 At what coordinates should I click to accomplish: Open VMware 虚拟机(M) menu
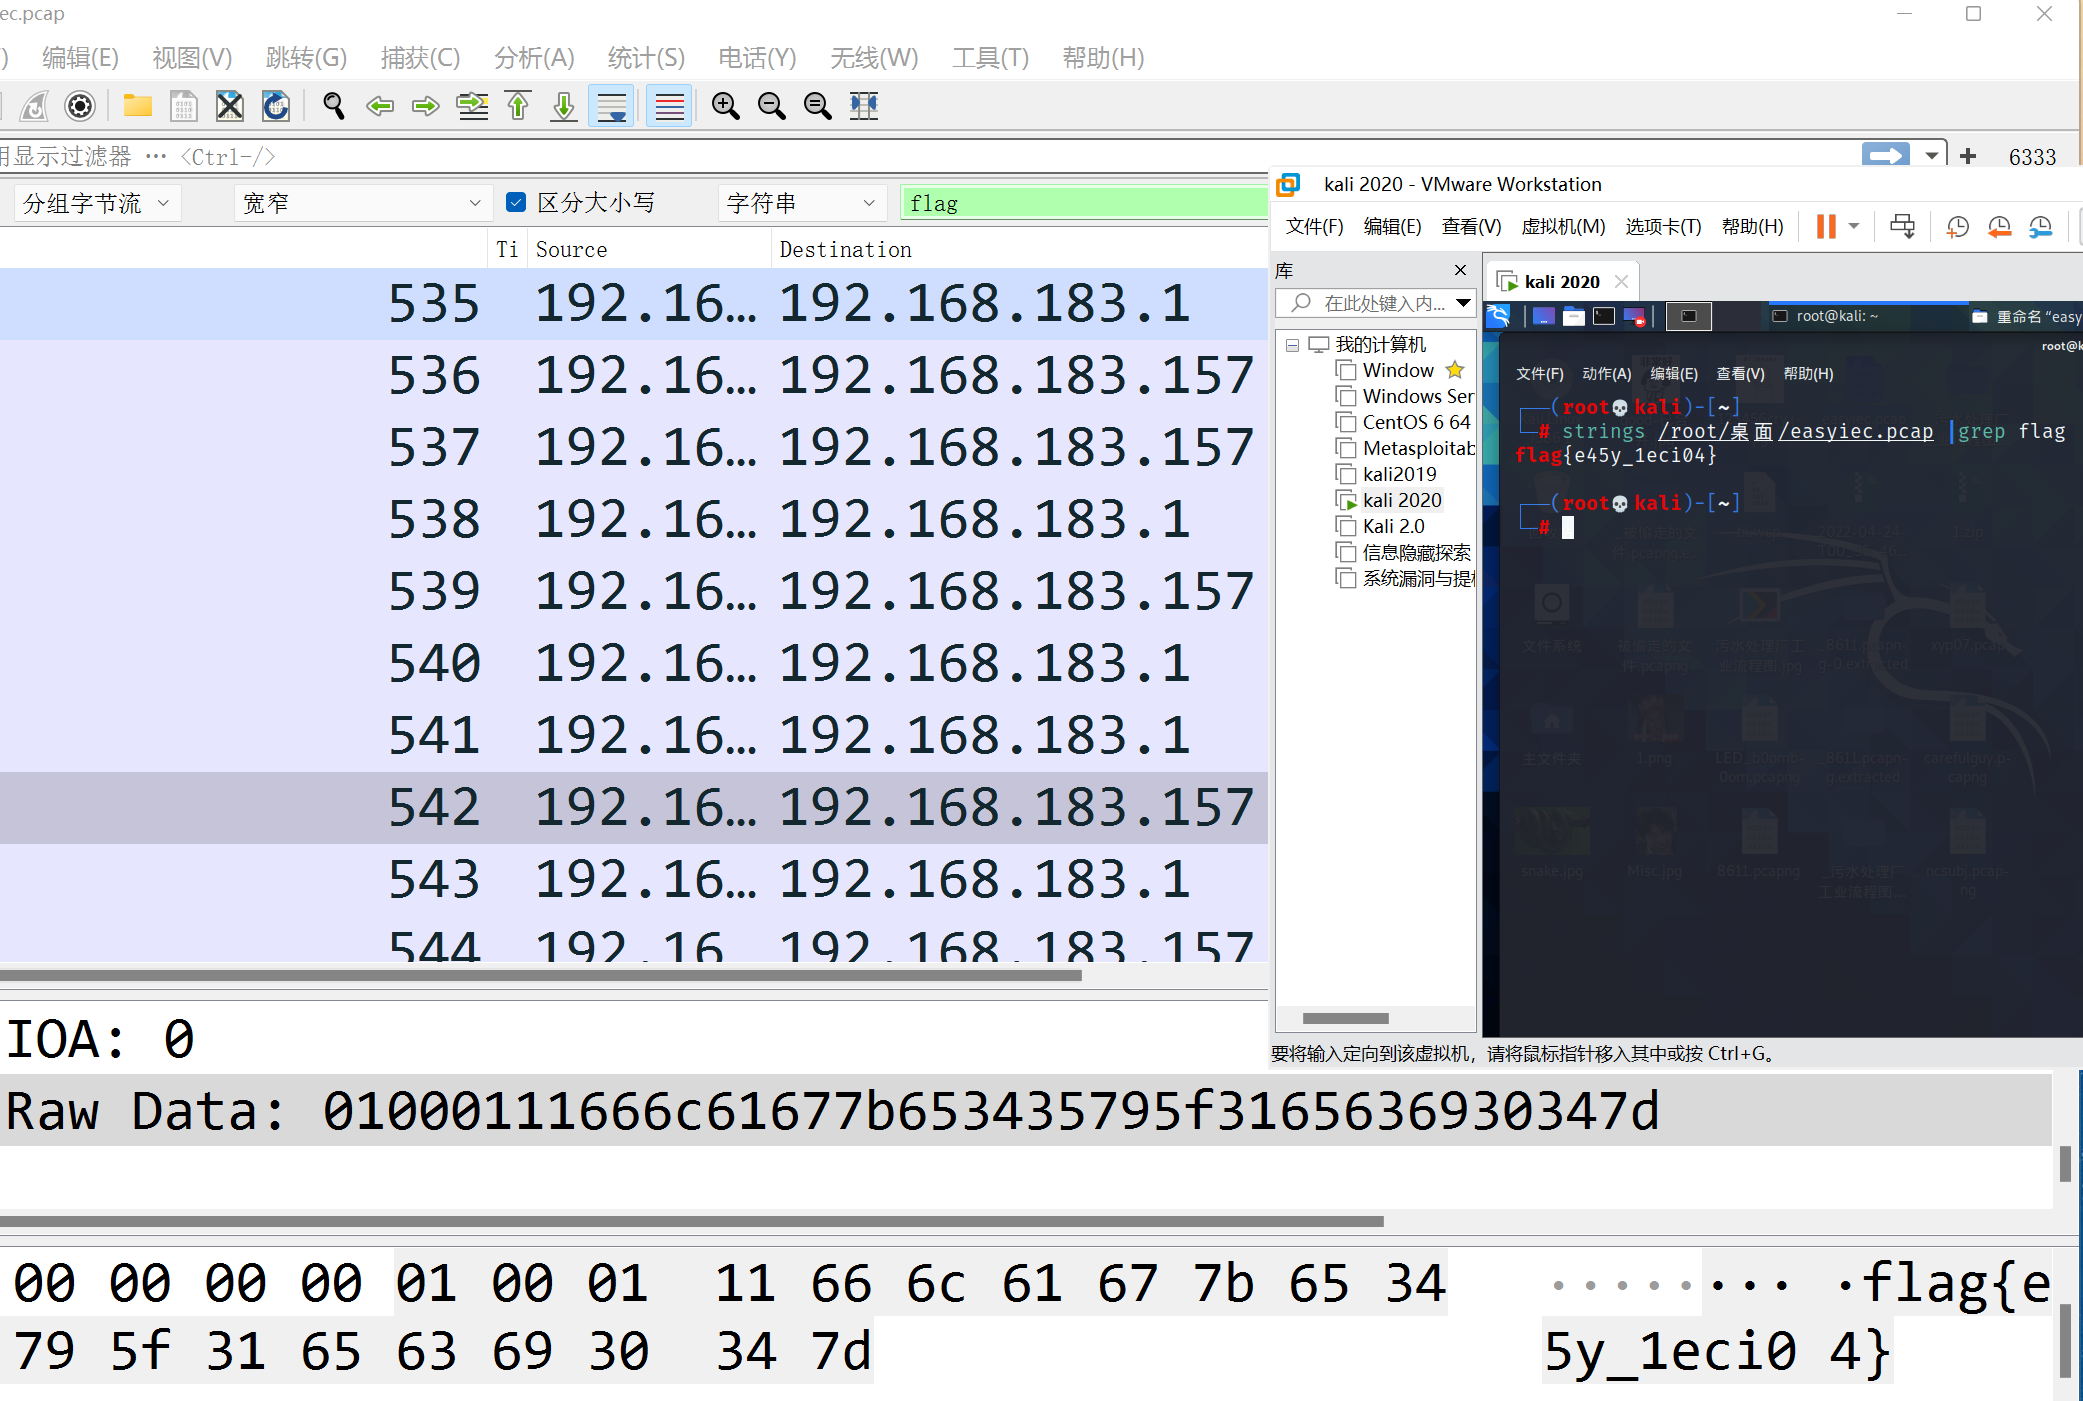point(1562,227)
